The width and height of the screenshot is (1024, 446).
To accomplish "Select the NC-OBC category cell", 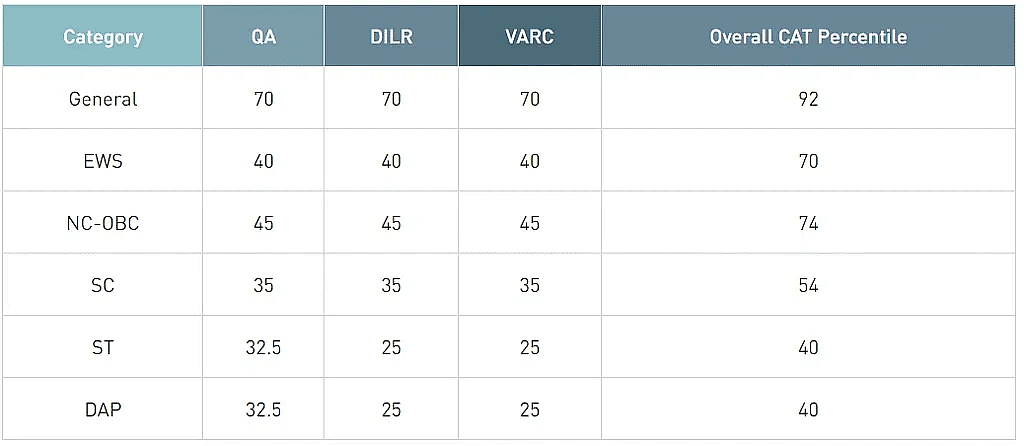I will tap(103, 223).
